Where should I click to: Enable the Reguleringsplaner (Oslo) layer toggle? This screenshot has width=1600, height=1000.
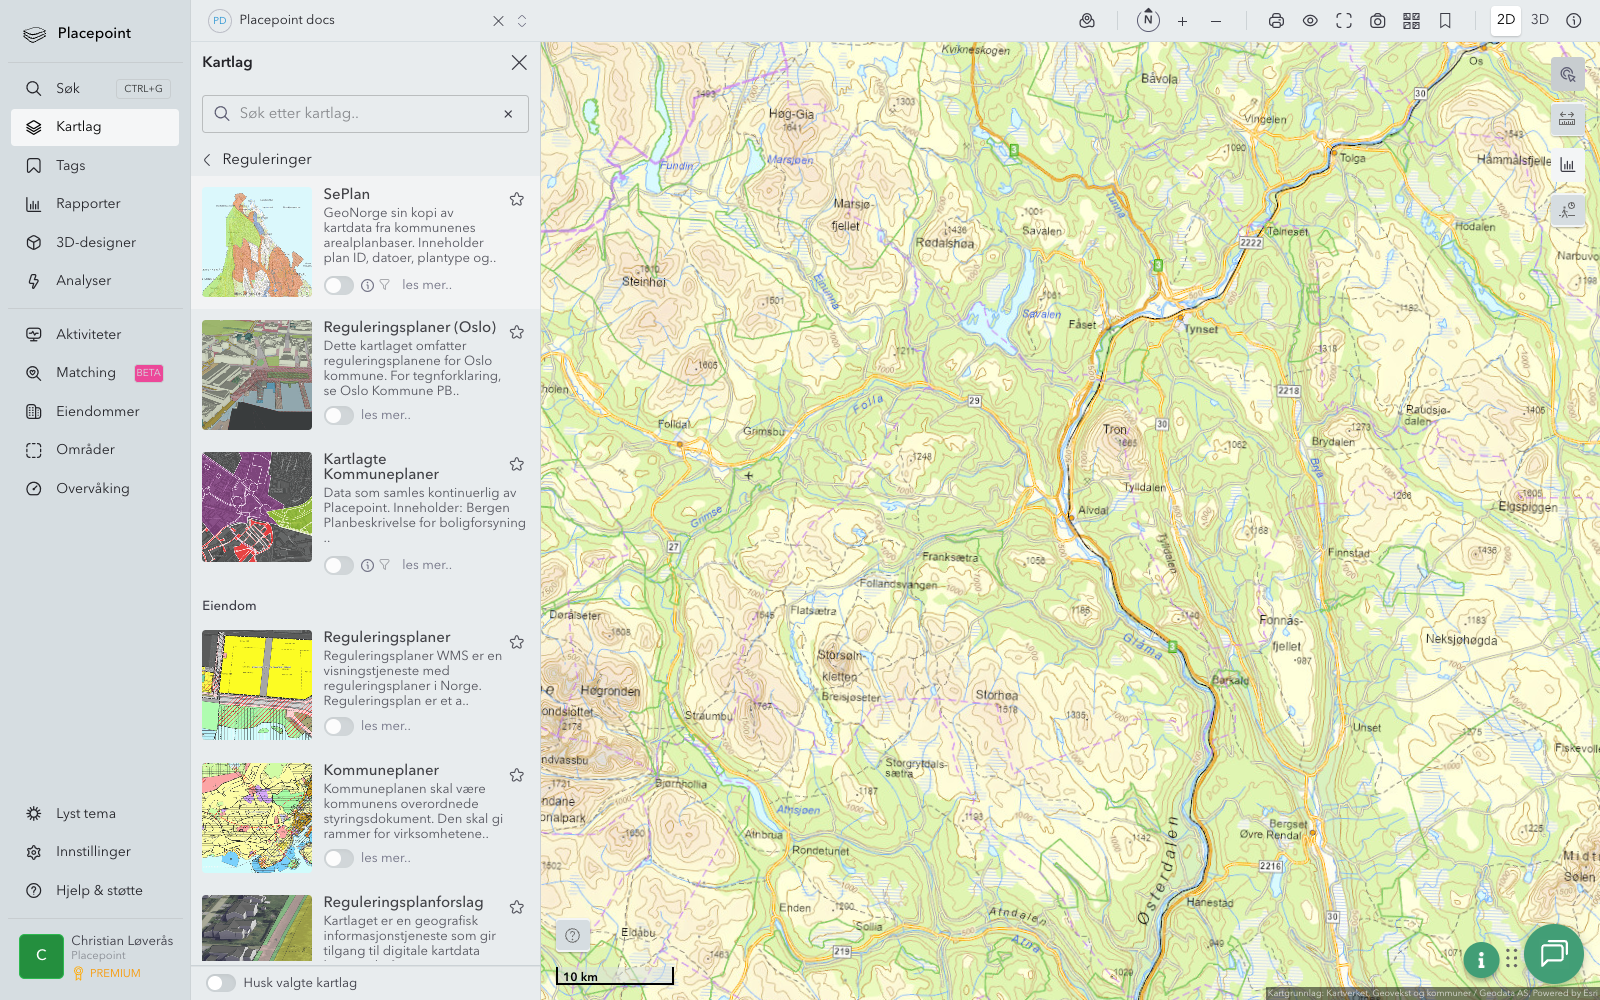pyautogui.click(x=339, y=415)
